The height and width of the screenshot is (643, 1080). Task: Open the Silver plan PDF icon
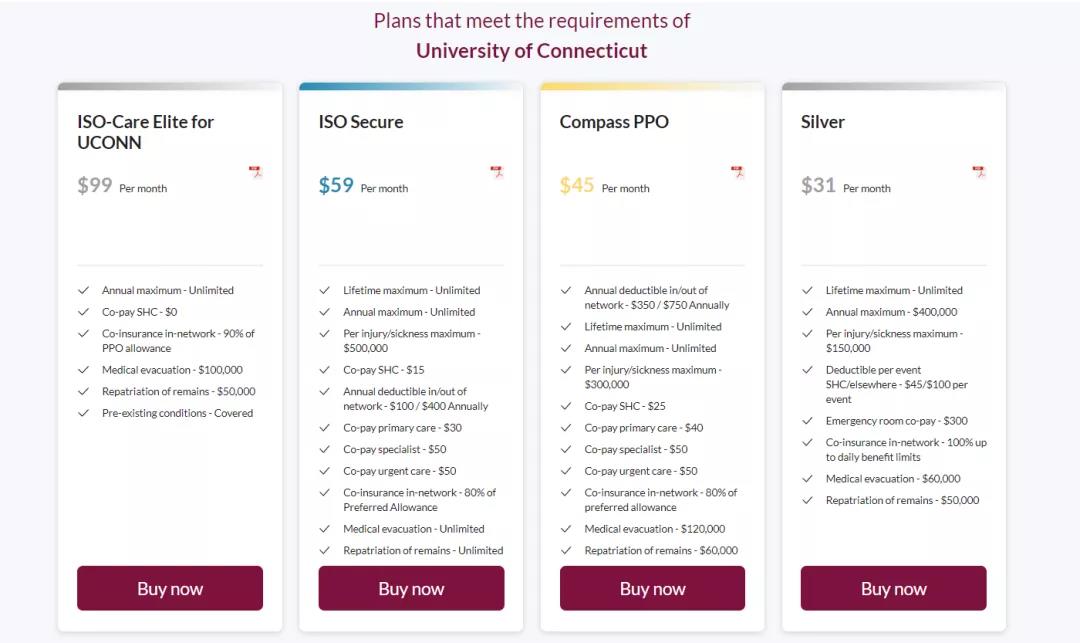coord(978,172)
